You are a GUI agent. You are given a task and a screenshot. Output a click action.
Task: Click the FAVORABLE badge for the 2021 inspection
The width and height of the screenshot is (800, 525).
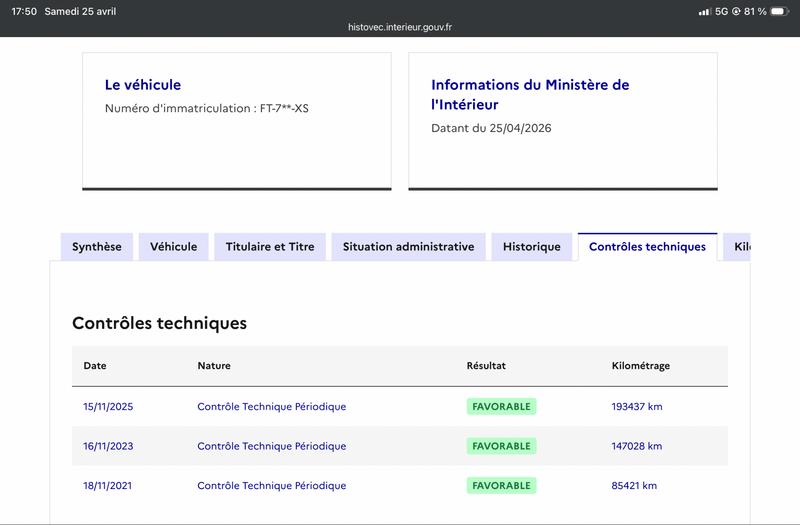(501, 486)
